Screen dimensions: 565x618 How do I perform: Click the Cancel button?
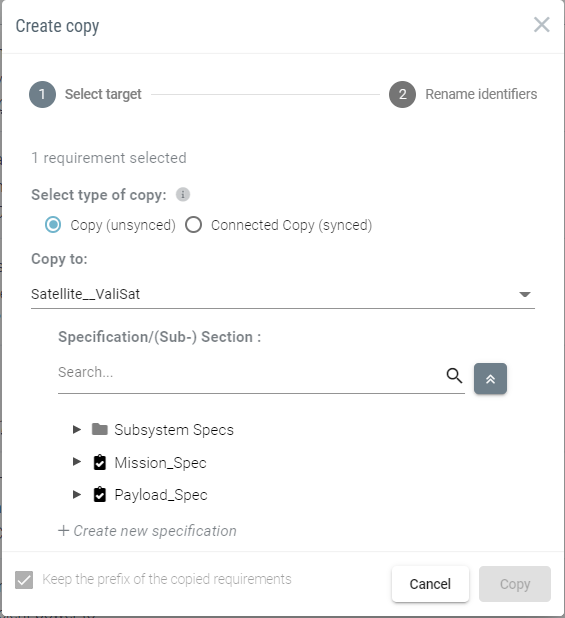[430, 584]
